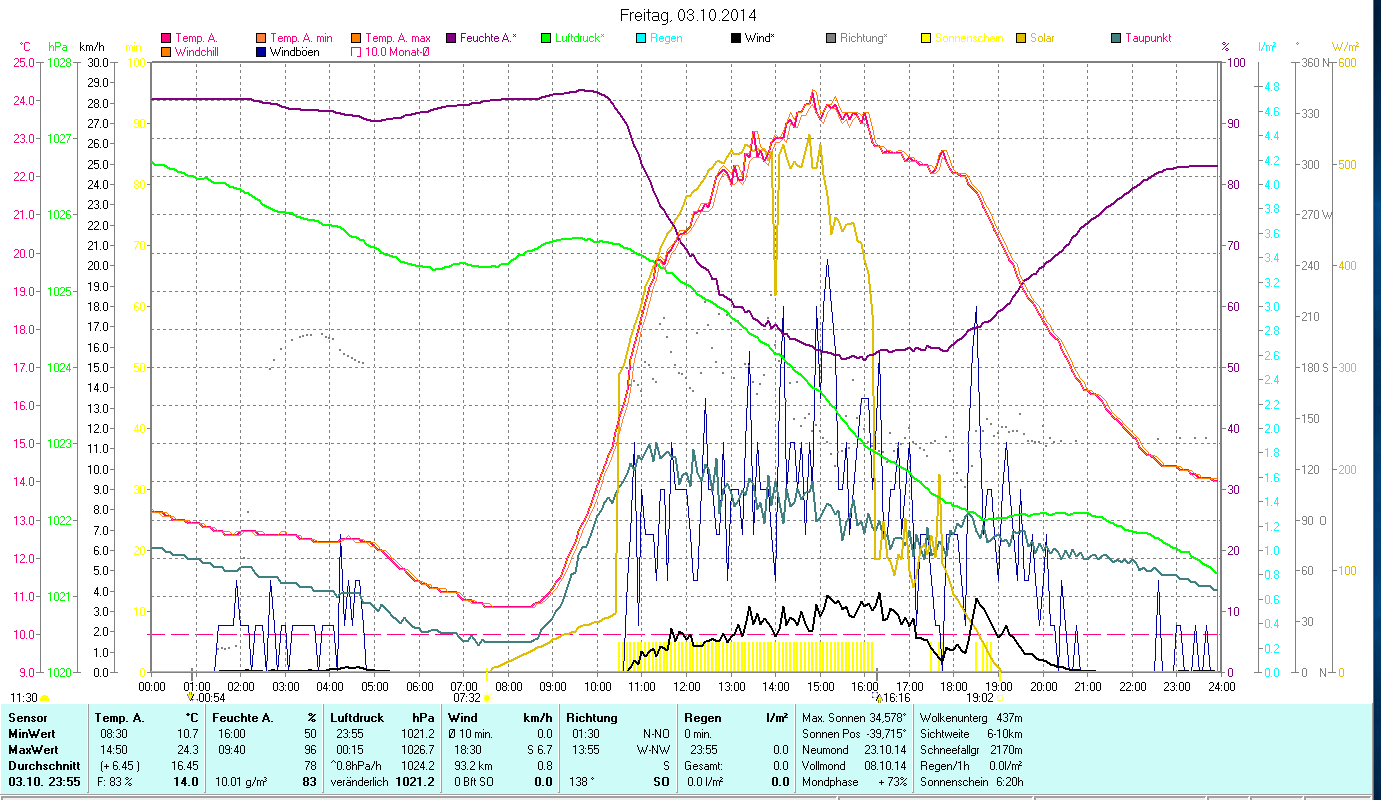Click the sunset icon at 19:02
Image resolution: width=1381 pixels, height=800 pixels.
pyautogui.click(x=1001, y=698)
